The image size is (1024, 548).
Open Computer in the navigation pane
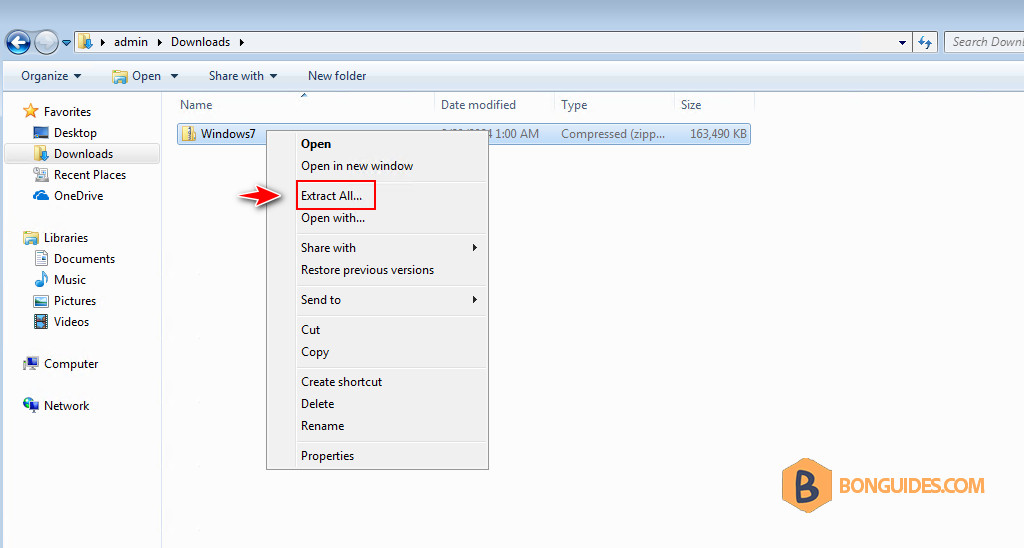click(71, 364)
